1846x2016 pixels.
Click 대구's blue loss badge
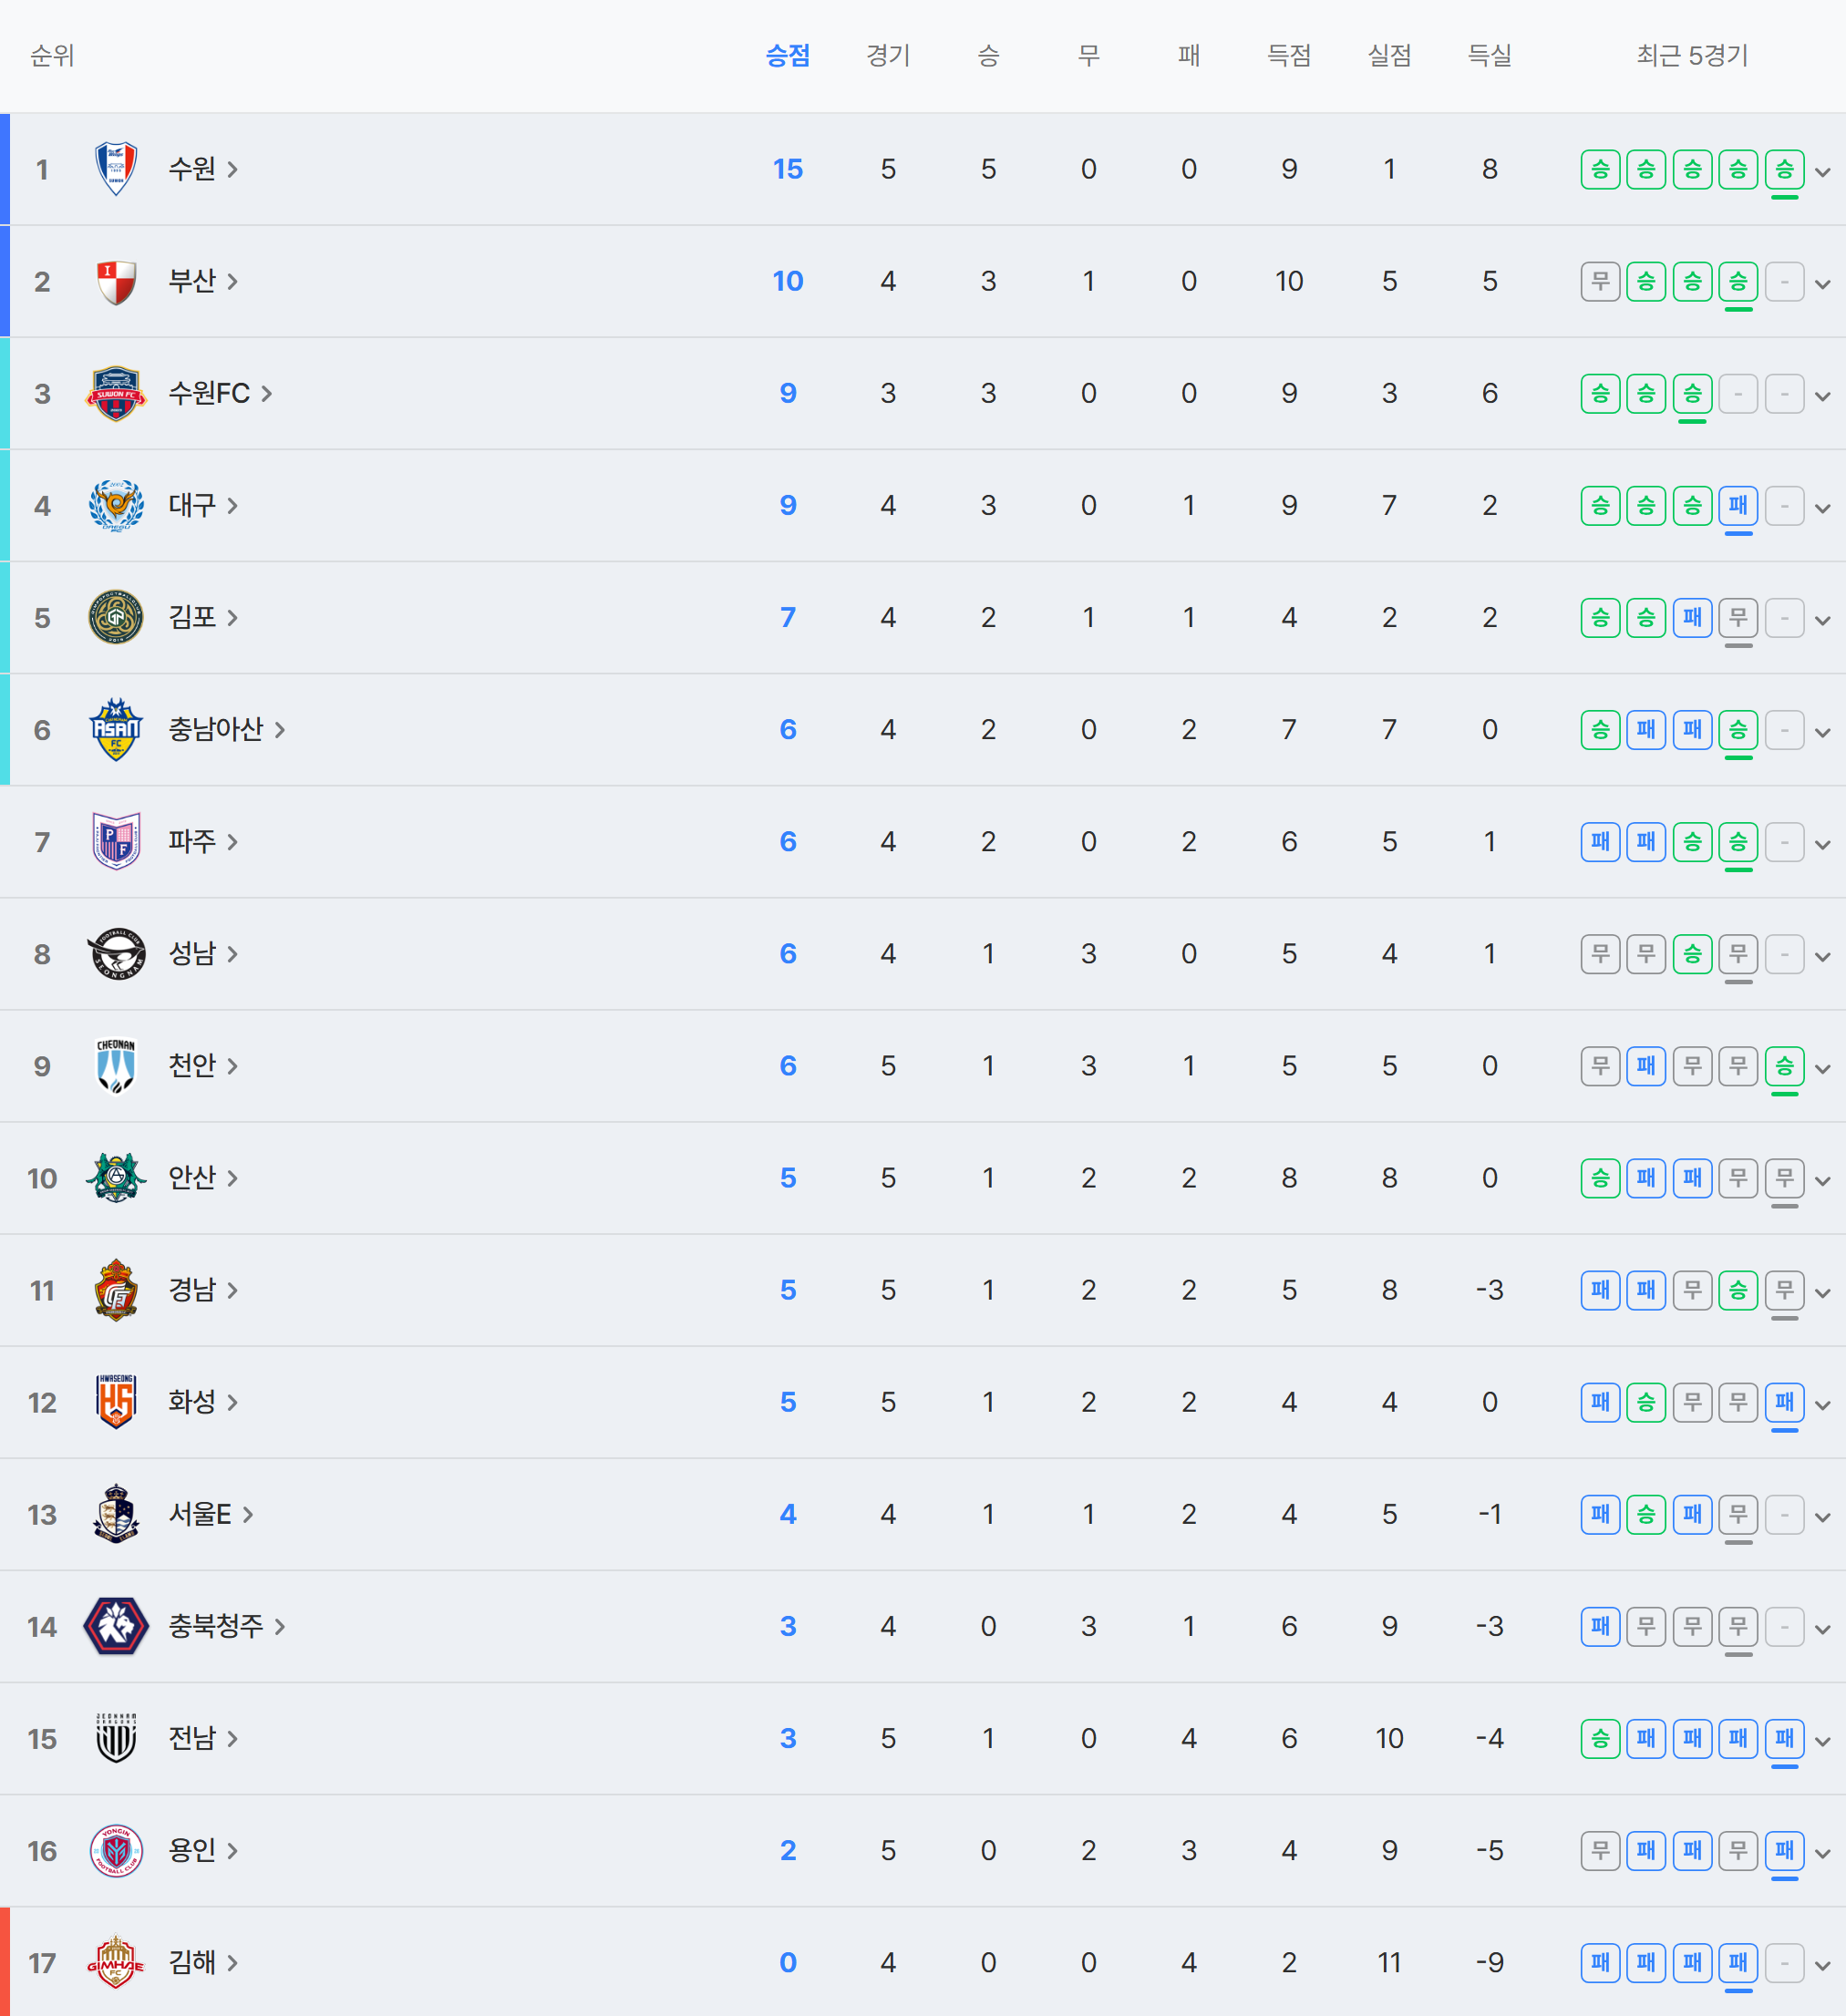[1738, 505]
